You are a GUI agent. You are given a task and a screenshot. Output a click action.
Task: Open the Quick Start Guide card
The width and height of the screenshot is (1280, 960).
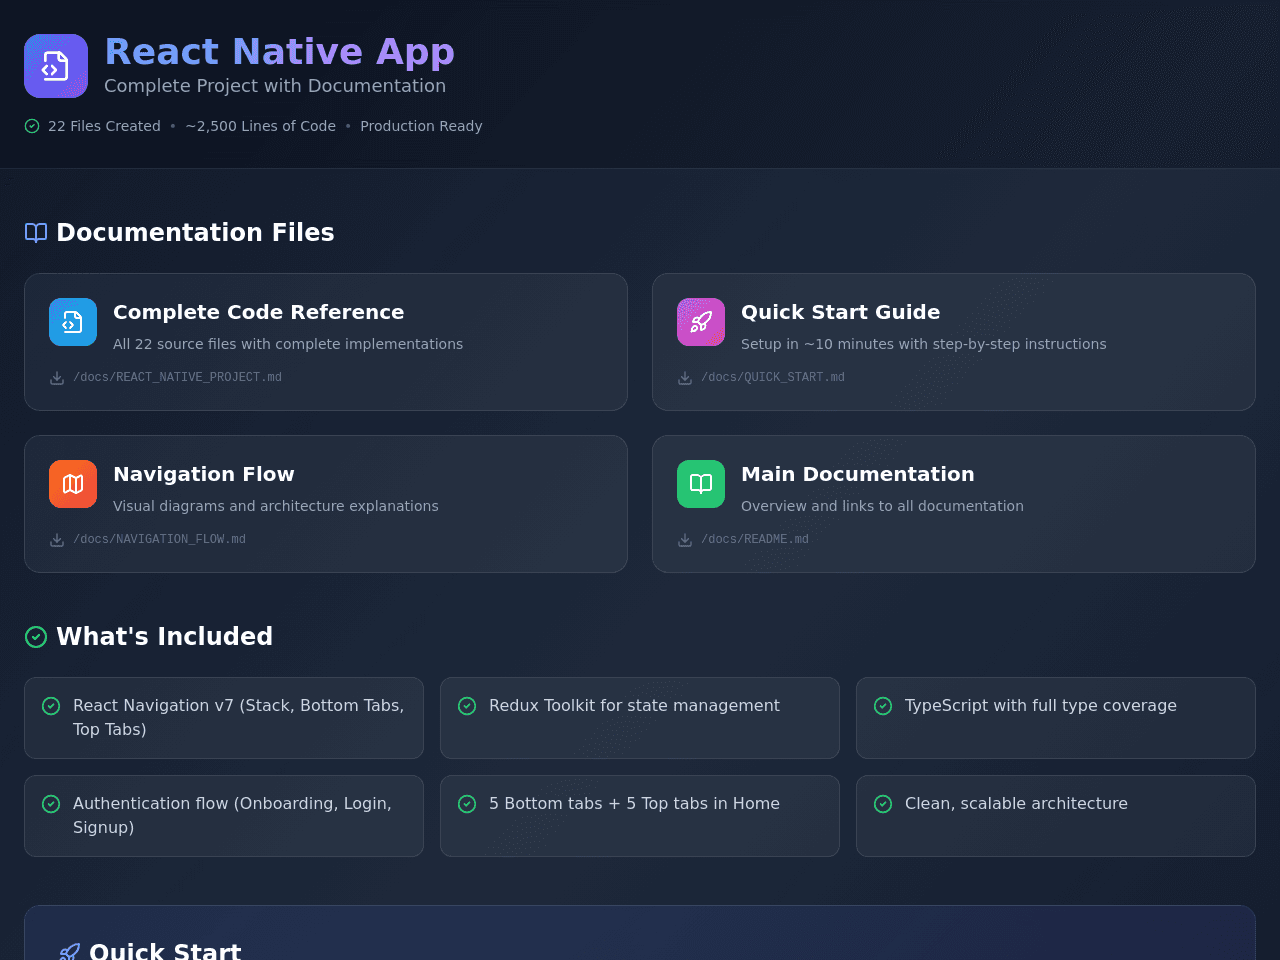[x=954, y=342]
